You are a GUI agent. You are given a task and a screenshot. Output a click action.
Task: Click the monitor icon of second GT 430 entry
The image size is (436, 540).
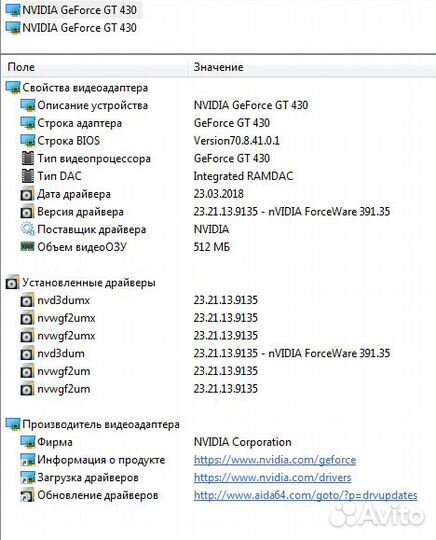[13, 28]
